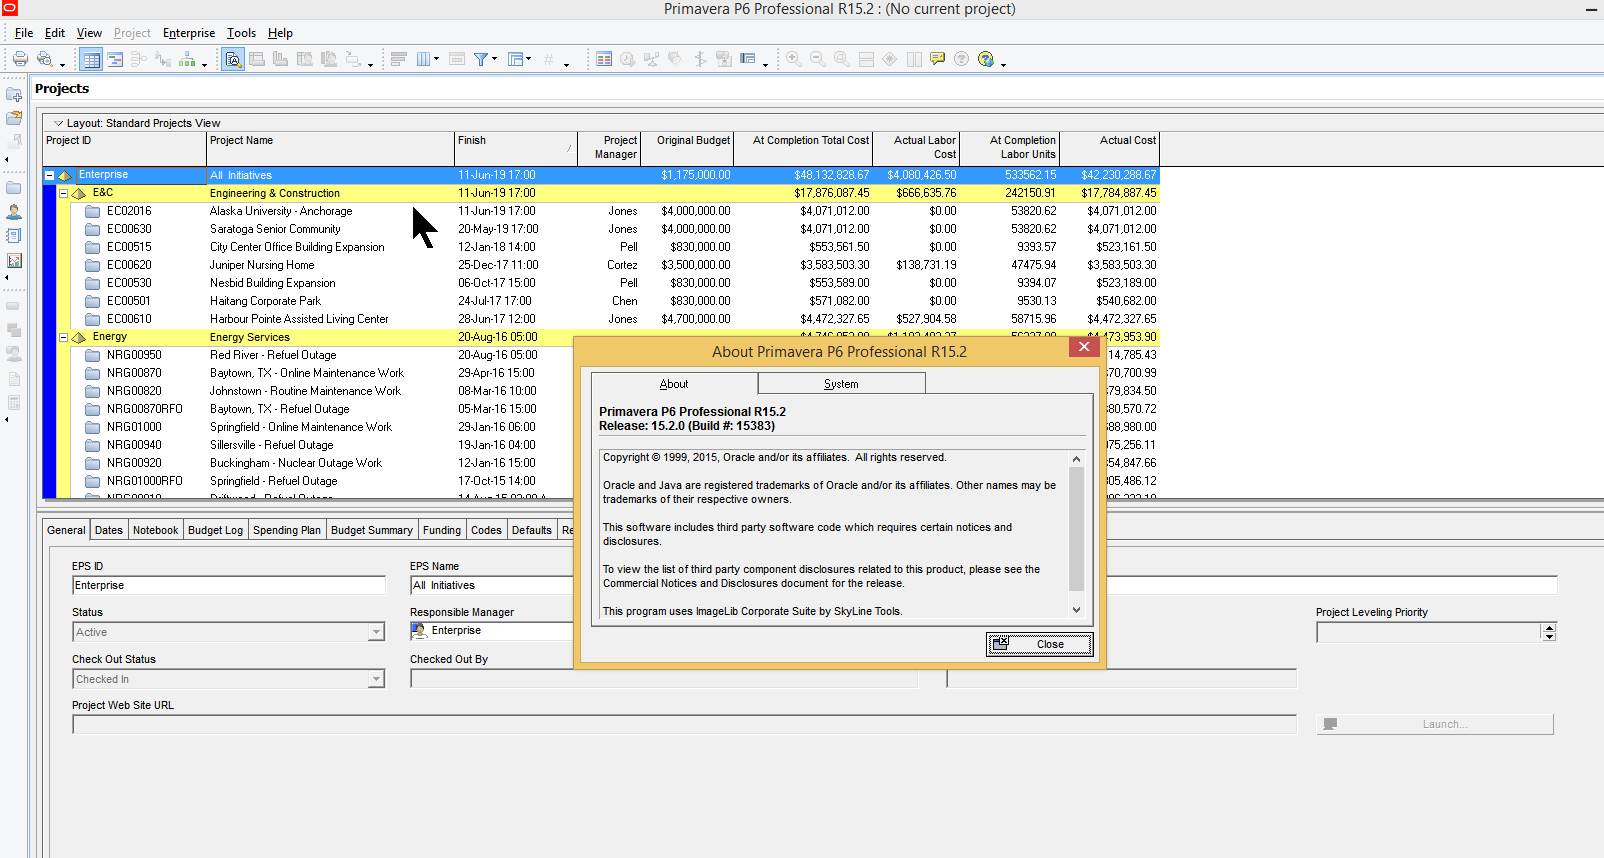Click the Open Project folder sidebar icon
This screenshot has height=858, width=1604.
click(x=14, y=118)
